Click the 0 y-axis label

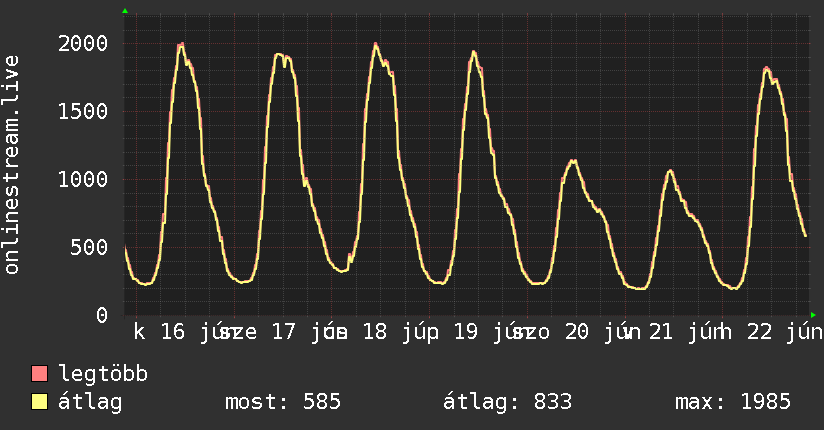(x=102, y=315)
